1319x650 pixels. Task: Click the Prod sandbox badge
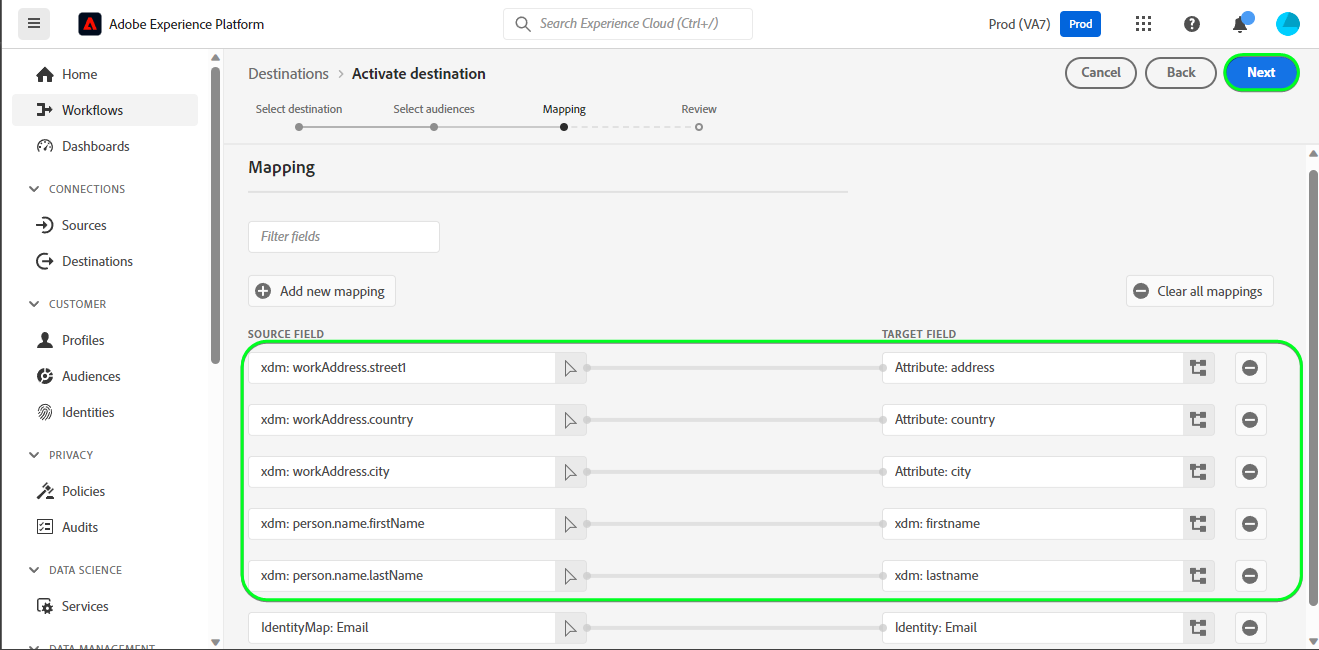pos(1080,24)
